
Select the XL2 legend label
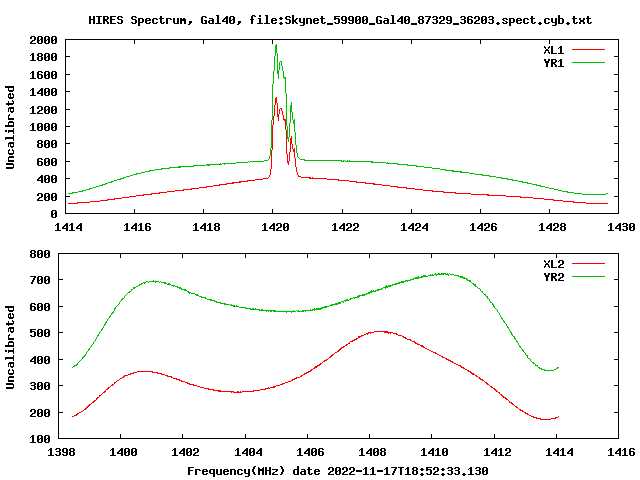553,264
